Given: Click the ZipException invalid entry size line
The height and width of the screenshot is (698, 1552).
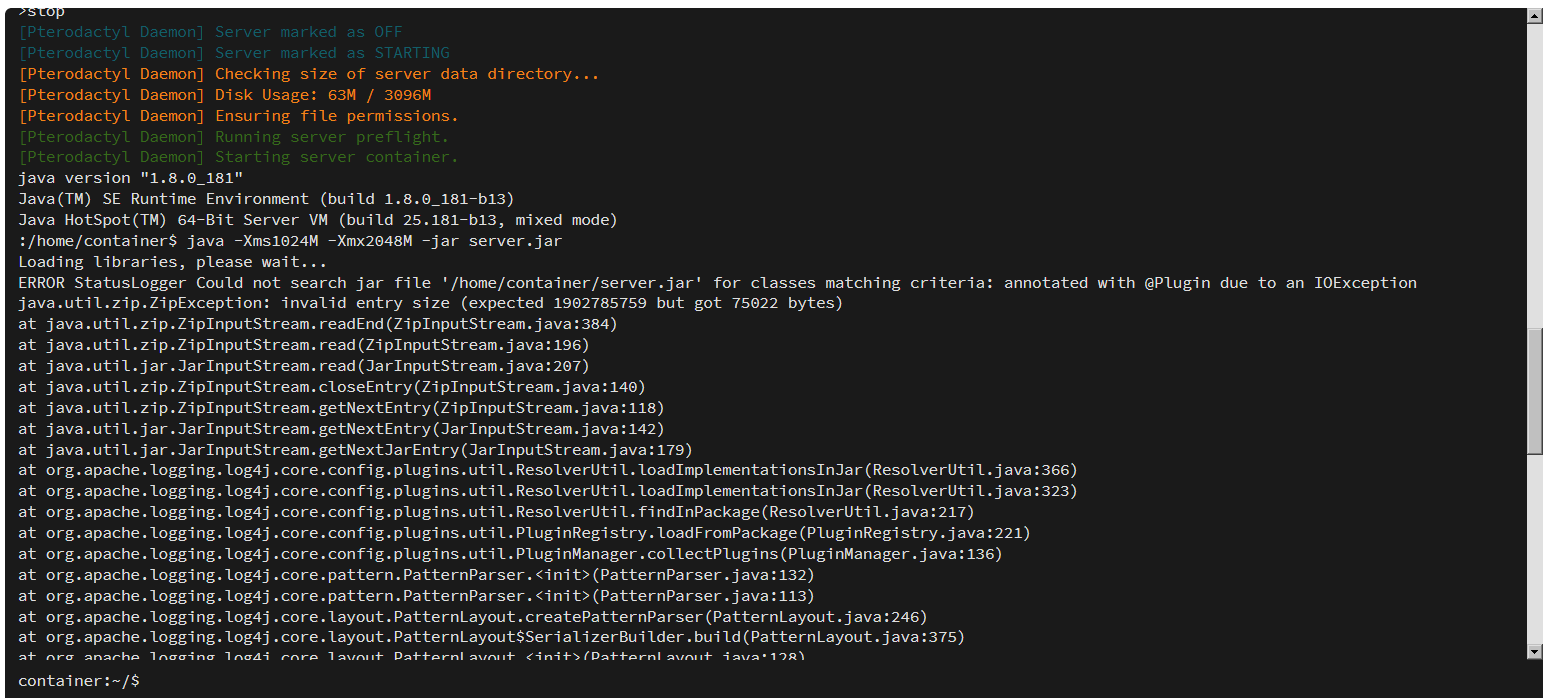Looking at the screenshot, I should tap(430, 303).
